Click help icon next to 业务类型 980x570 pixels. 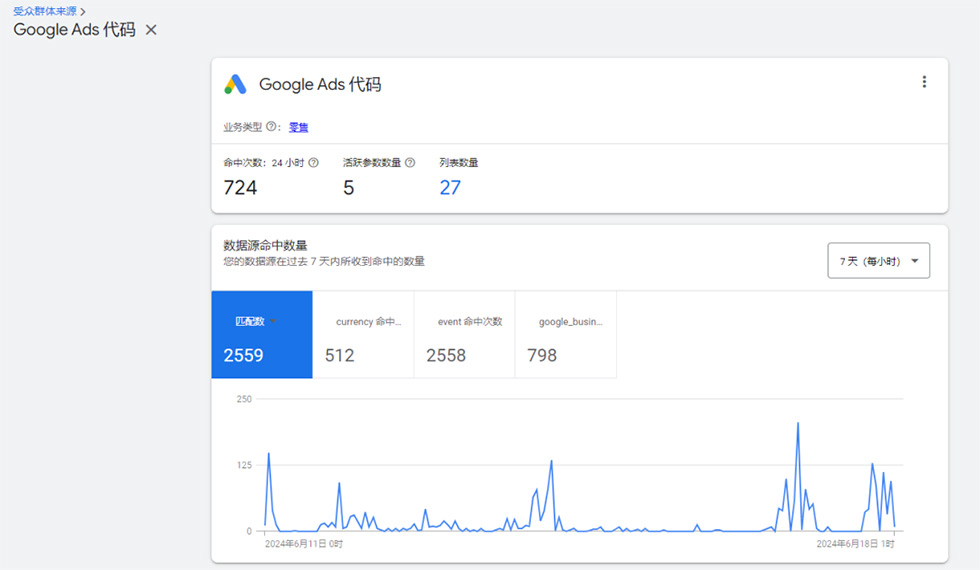272,127
